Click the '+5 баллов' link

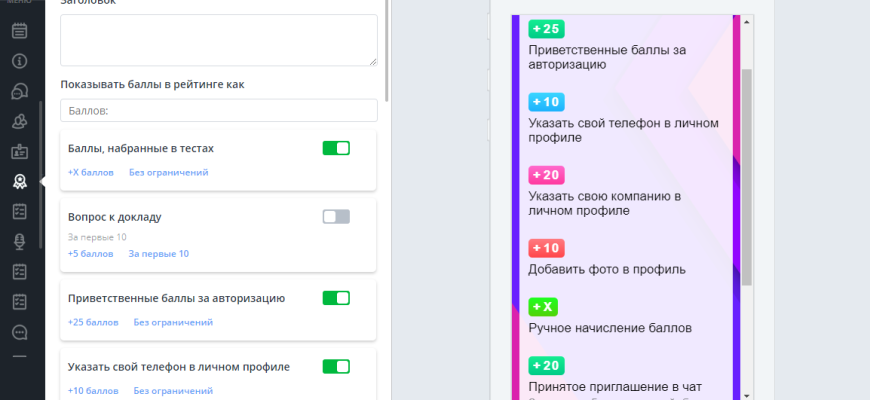coord(90,253)
